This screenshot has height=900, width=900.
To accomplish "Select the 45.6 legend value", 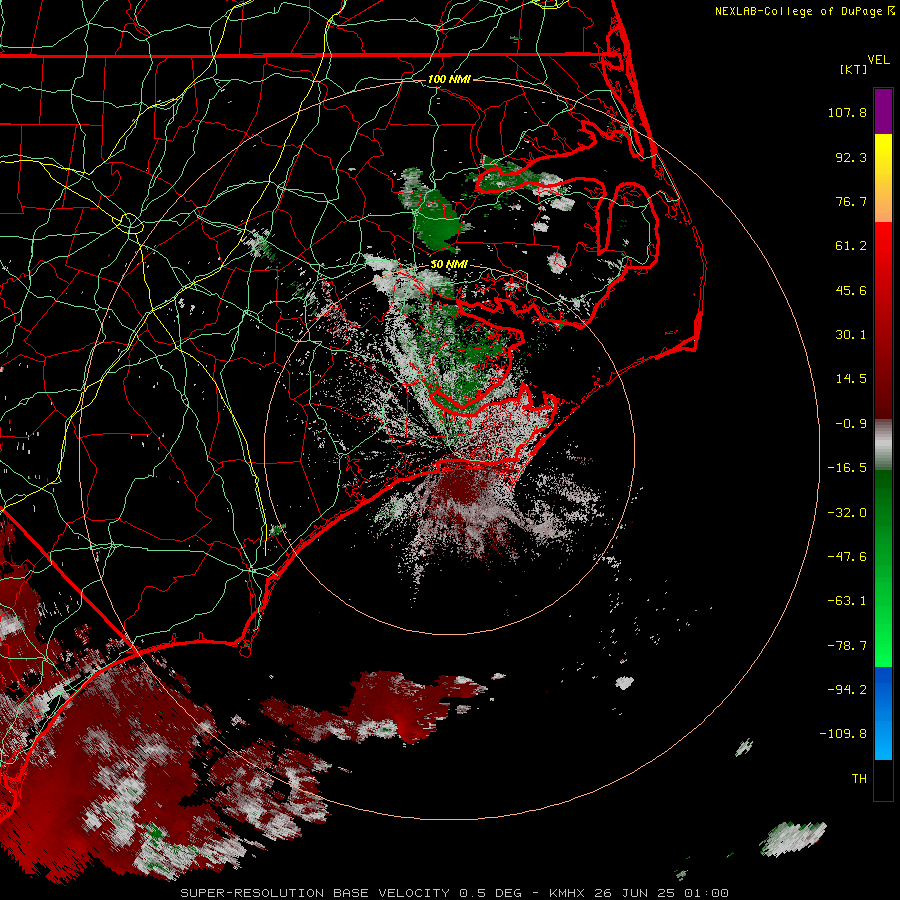I will pyautogui.click(x=851, y=290).
